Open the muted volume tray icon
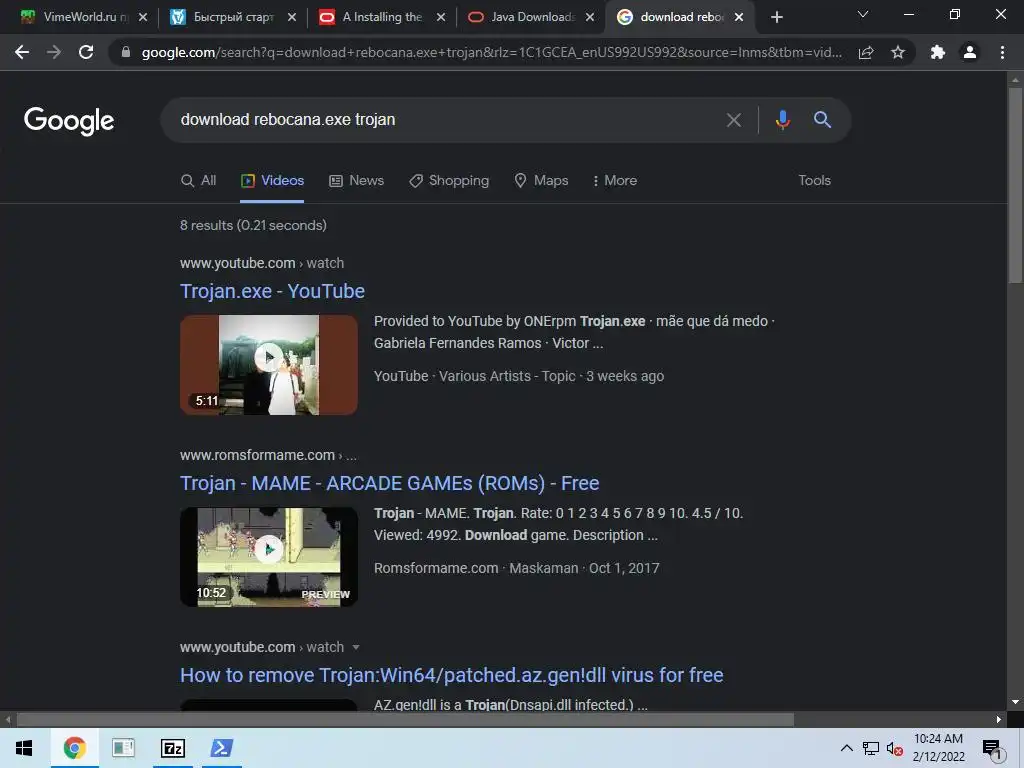The width and height of the screenshot is (1024, 768). pyautogui.click(x=894, y=748)
